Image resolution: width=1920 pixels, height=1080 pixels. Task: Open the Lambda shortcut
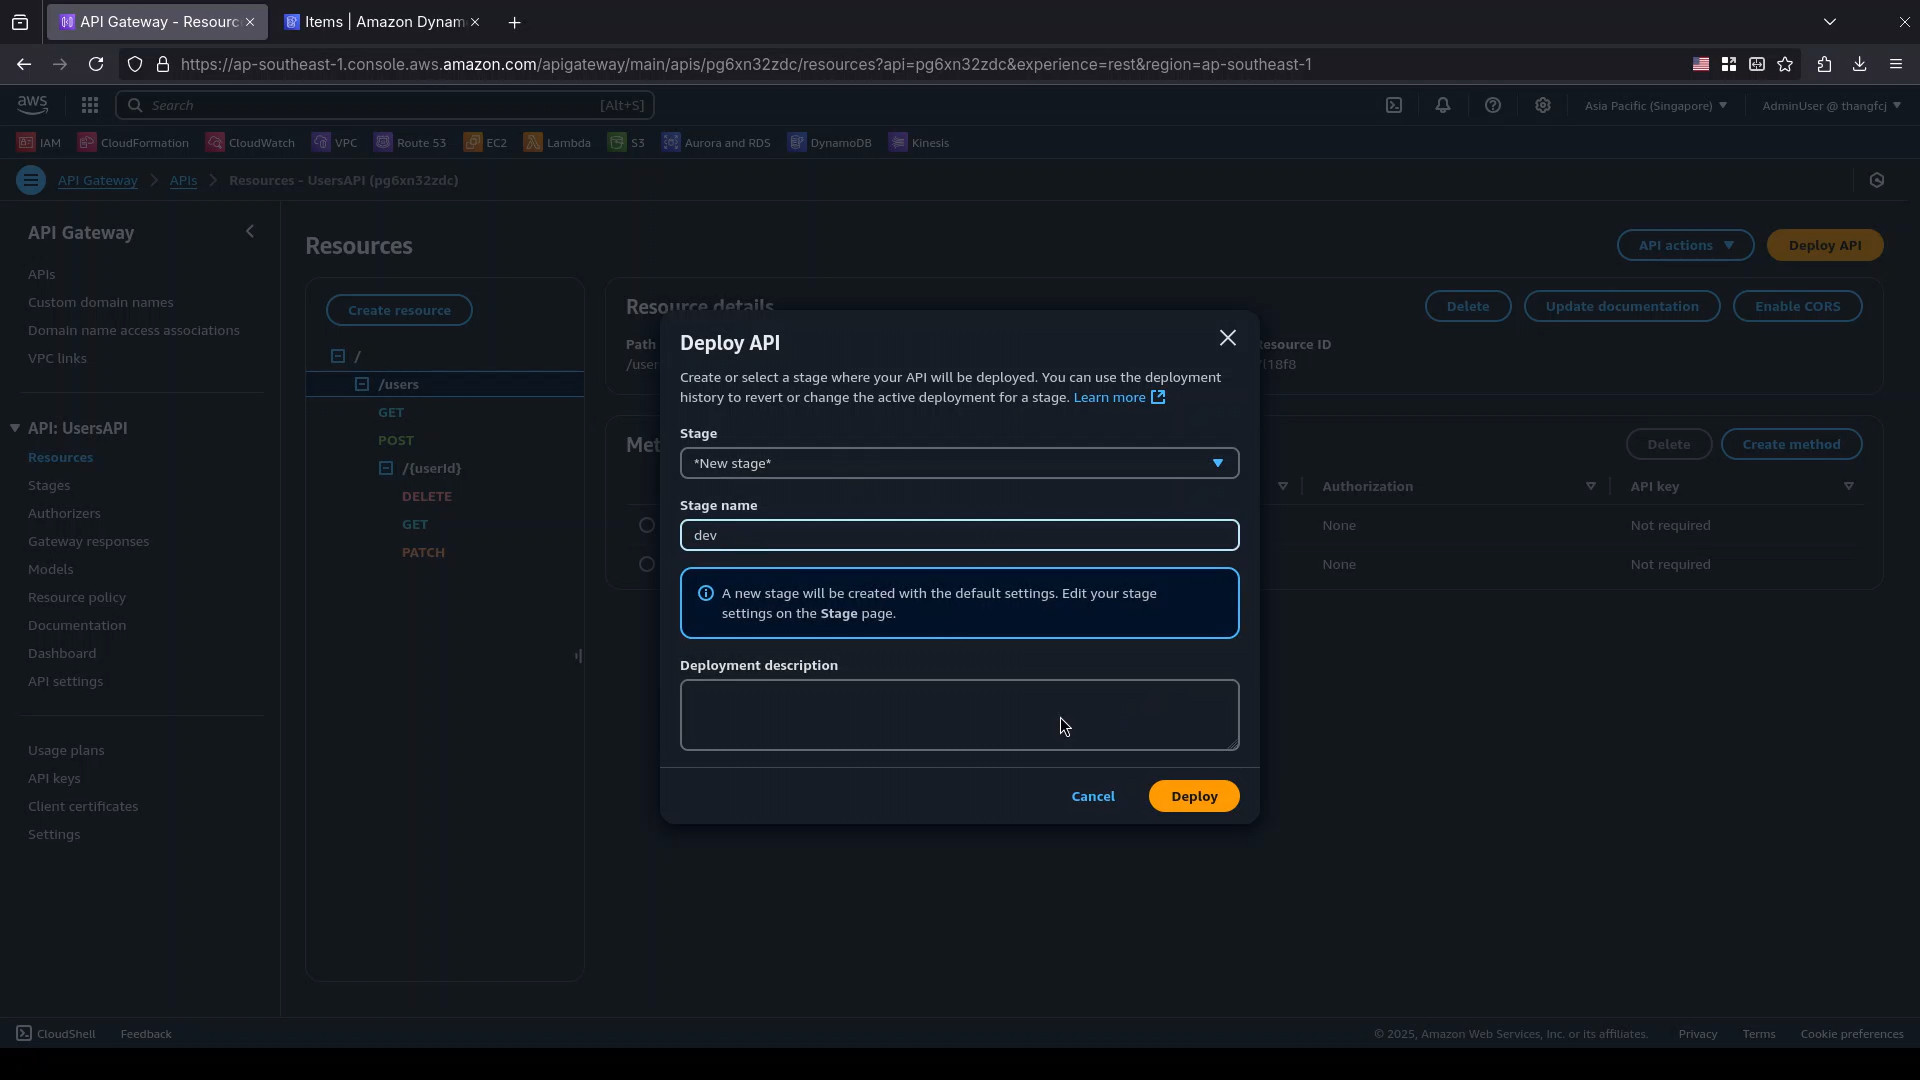click(557, 142)
